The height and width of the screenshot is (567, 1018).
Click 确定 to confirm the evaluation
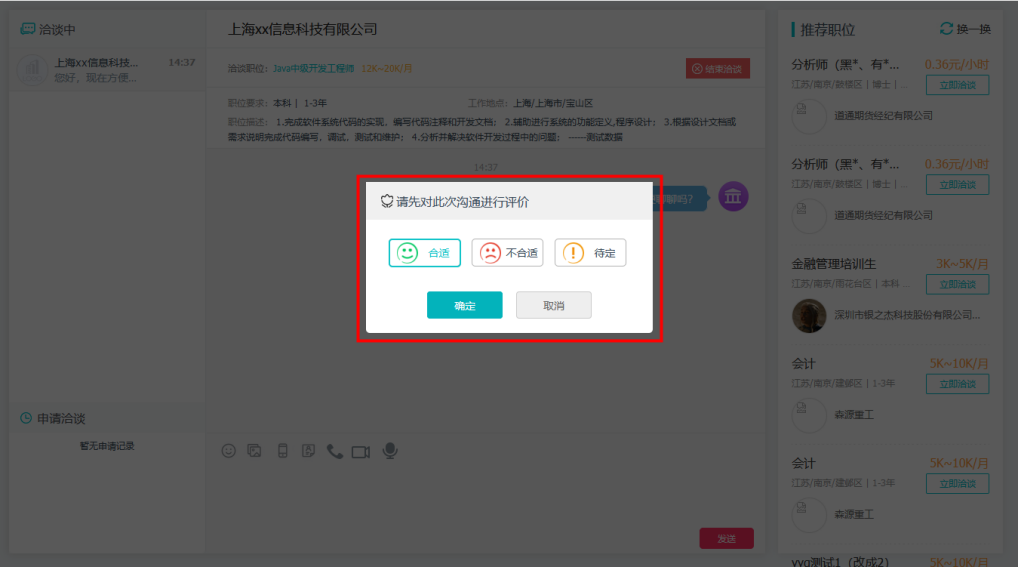(464, 305)
